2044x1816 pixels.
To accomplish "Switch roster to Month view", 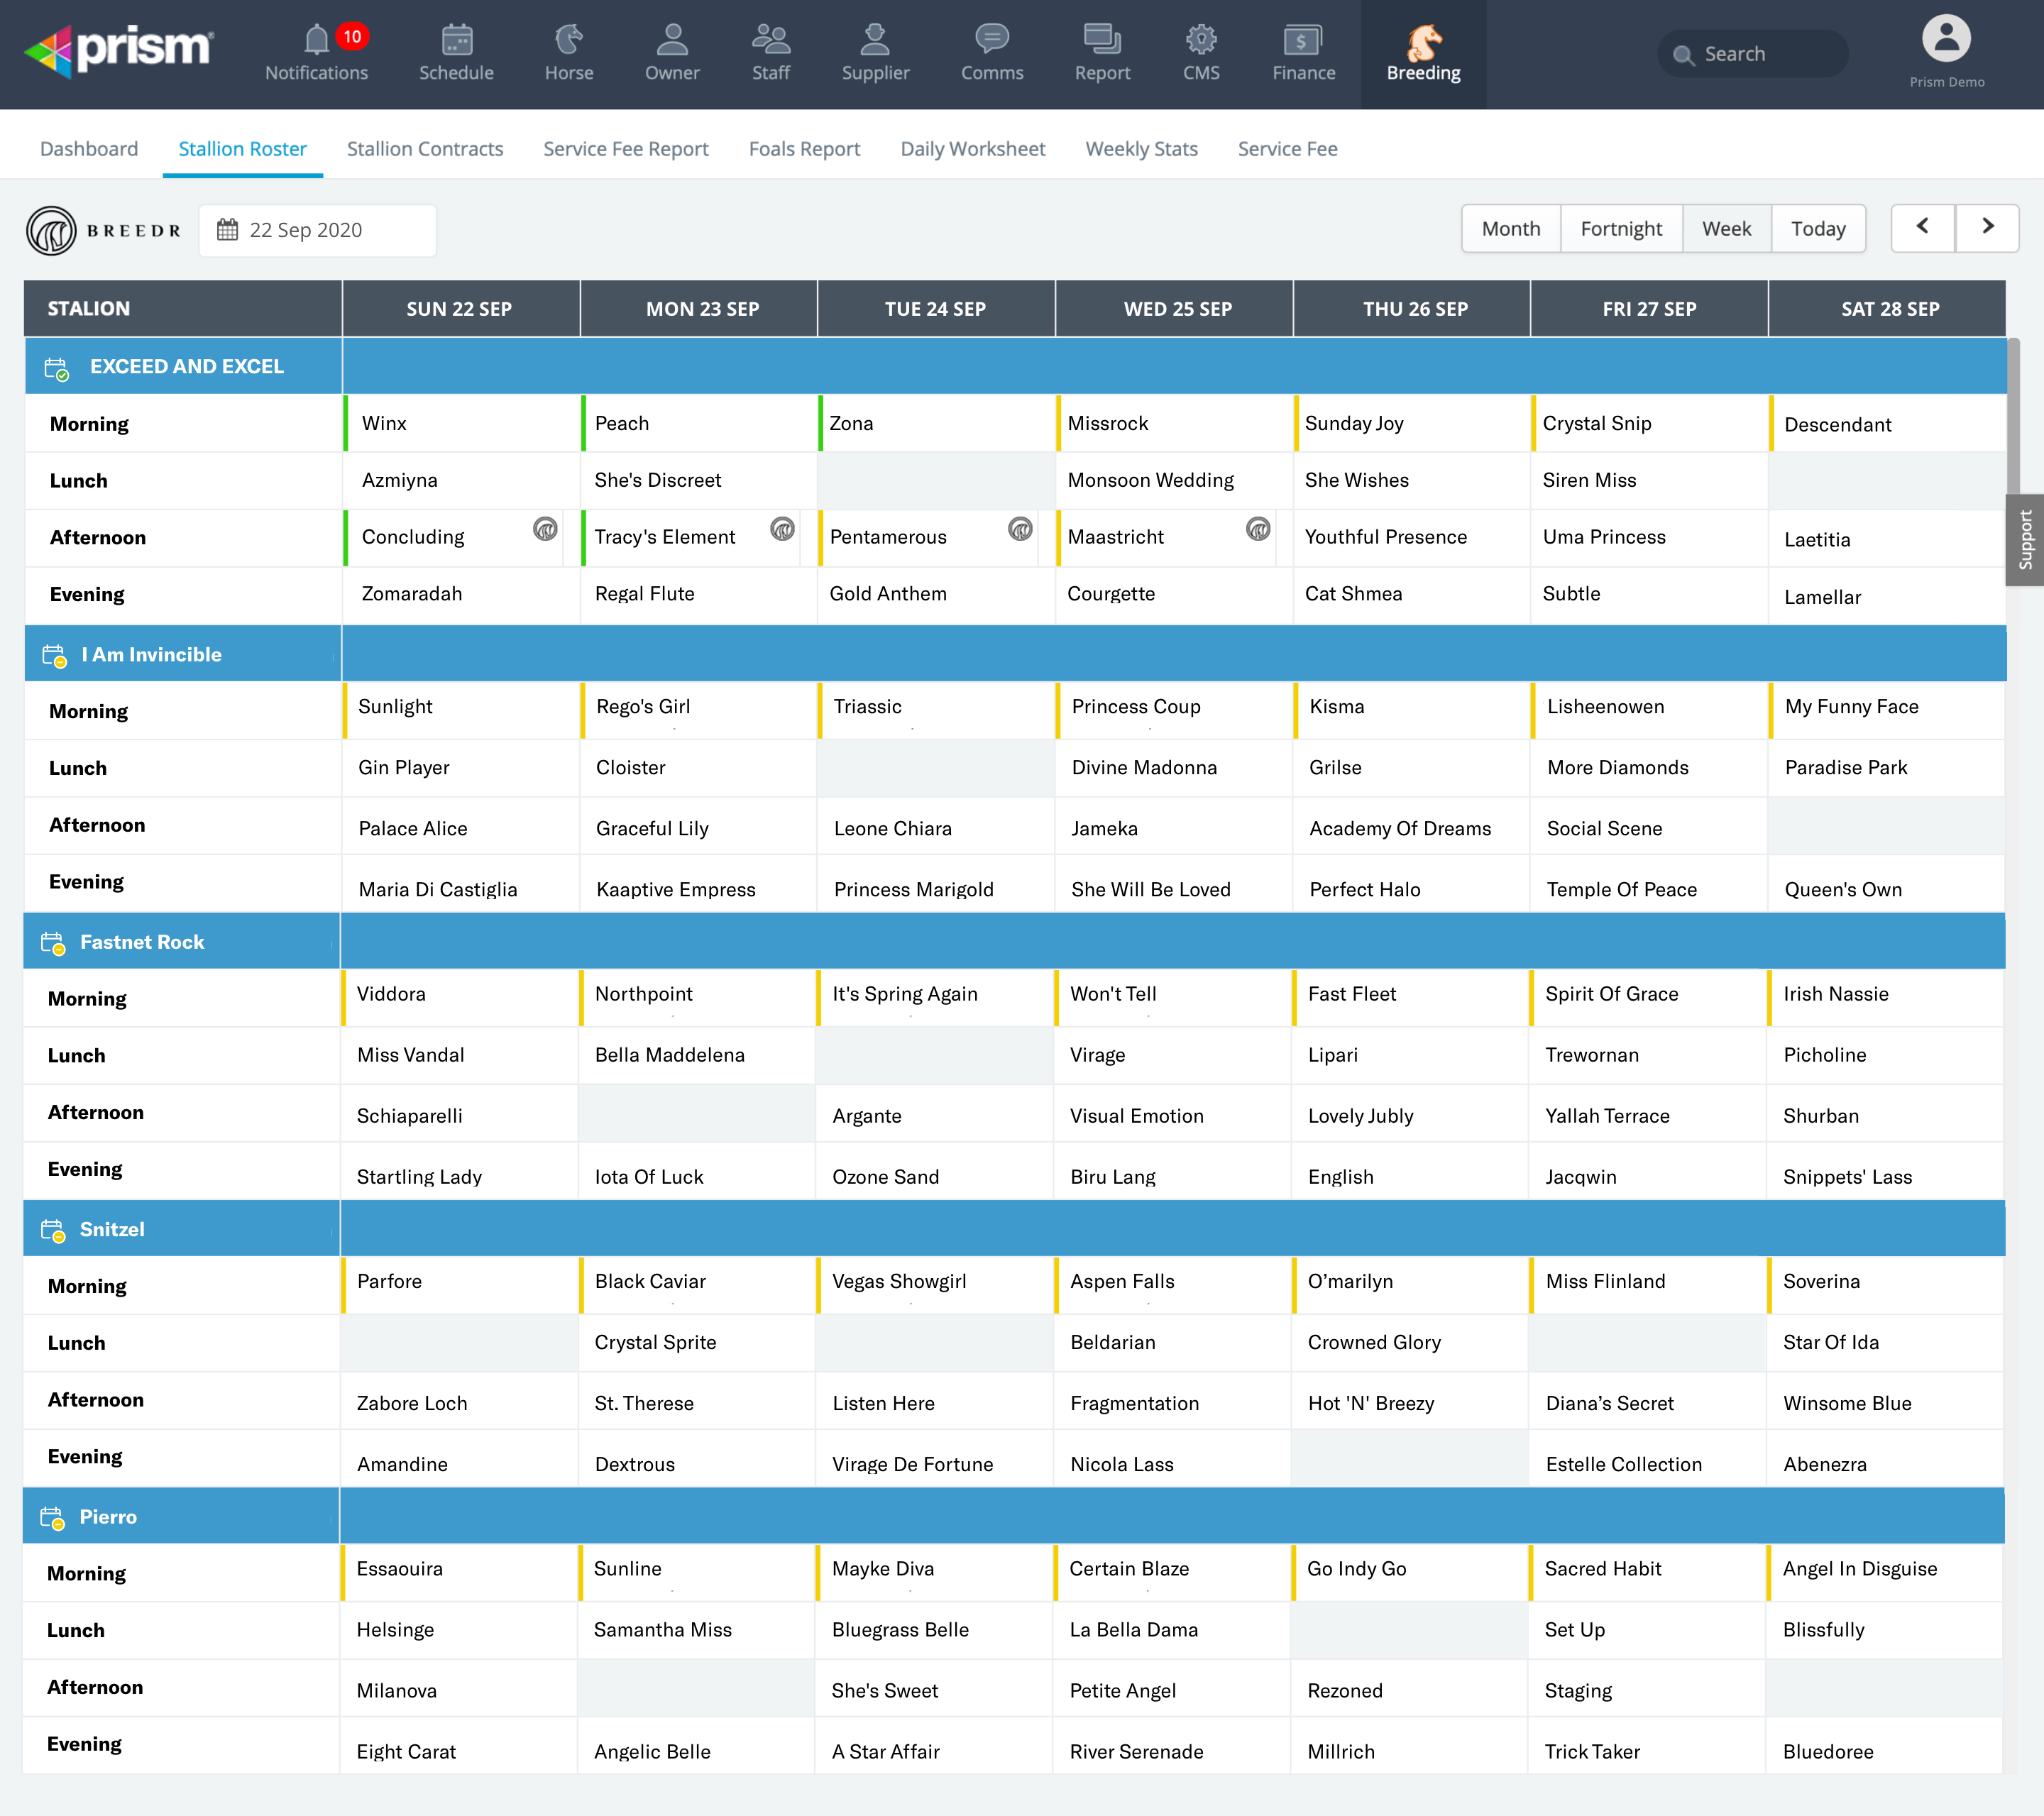I will (1510, 229).
